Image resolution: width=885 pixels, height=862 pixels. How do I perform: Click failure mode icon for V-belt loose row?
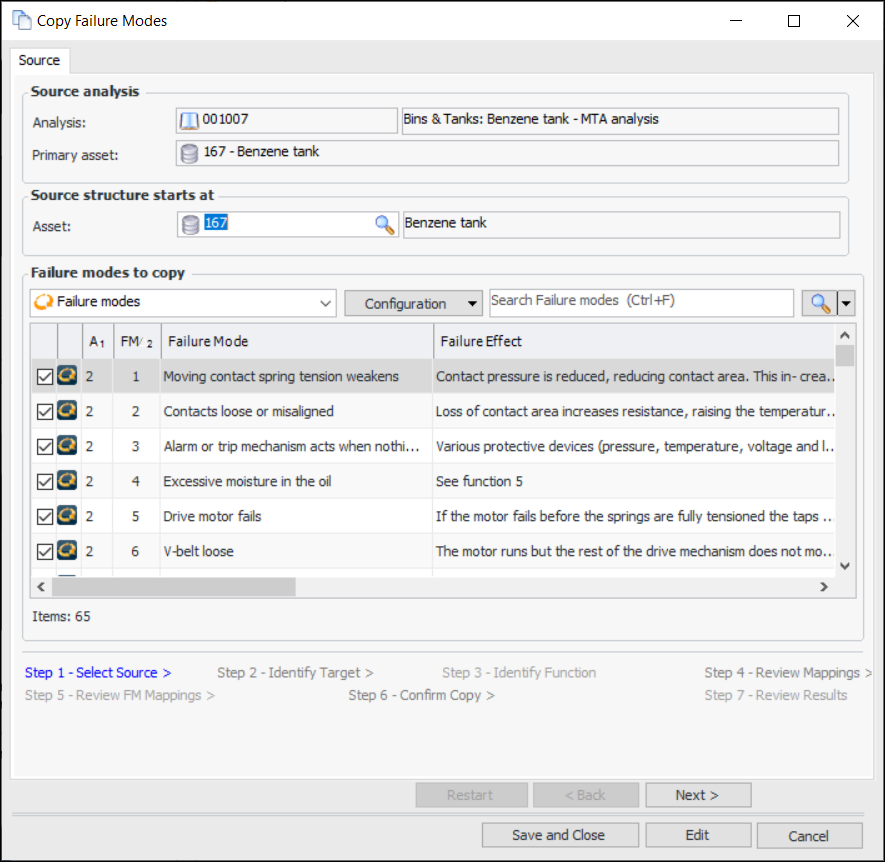pyautogui.click(x=67, y=551)
